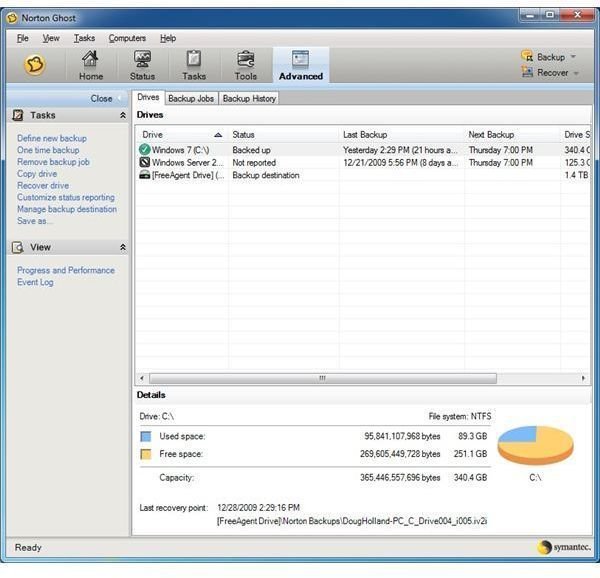Click the Copy drive link
The width and height of the screenshot is (600, 578).
click(37, 174)
